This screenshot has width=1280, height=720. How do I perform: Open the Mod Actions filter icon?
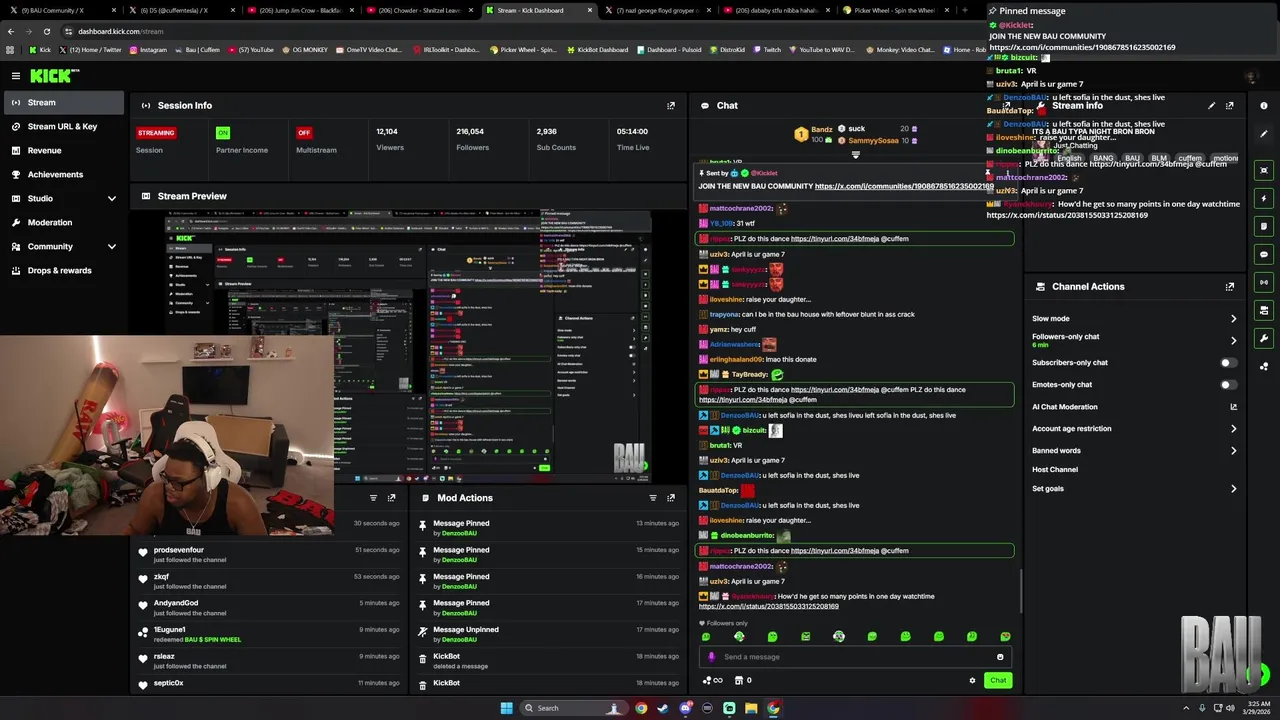point(653,497)
